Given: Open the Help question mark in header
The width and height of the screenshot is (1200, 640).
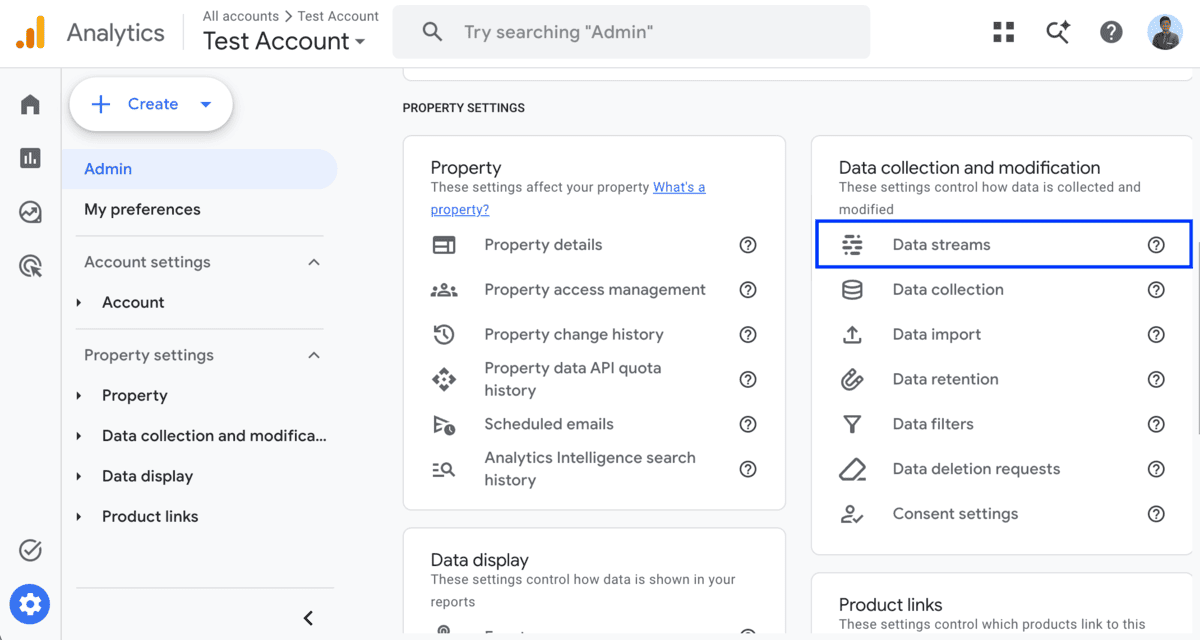Looking at the screenshot, I should [x=1111, y=32].
